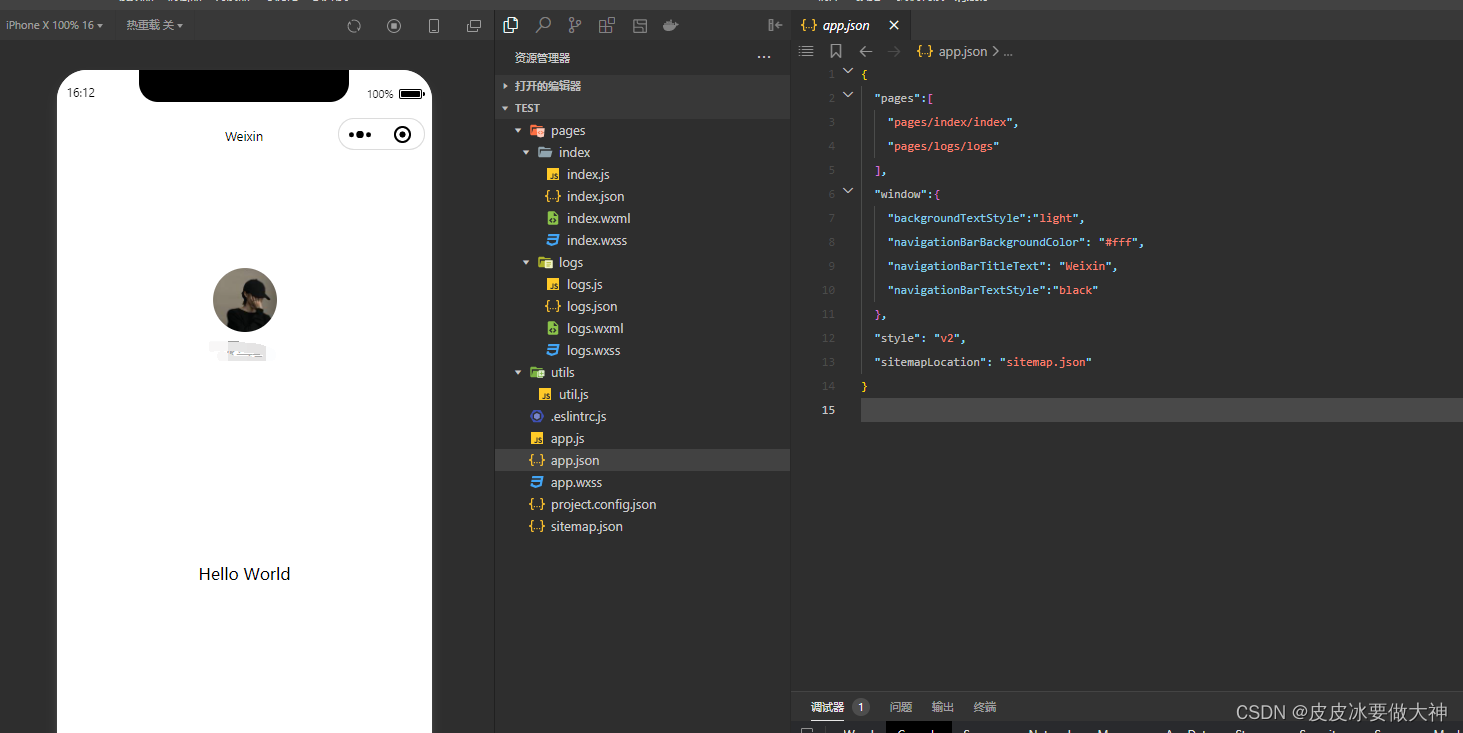
Task: Fold the pages array at line 2
Action: point(848,97)
